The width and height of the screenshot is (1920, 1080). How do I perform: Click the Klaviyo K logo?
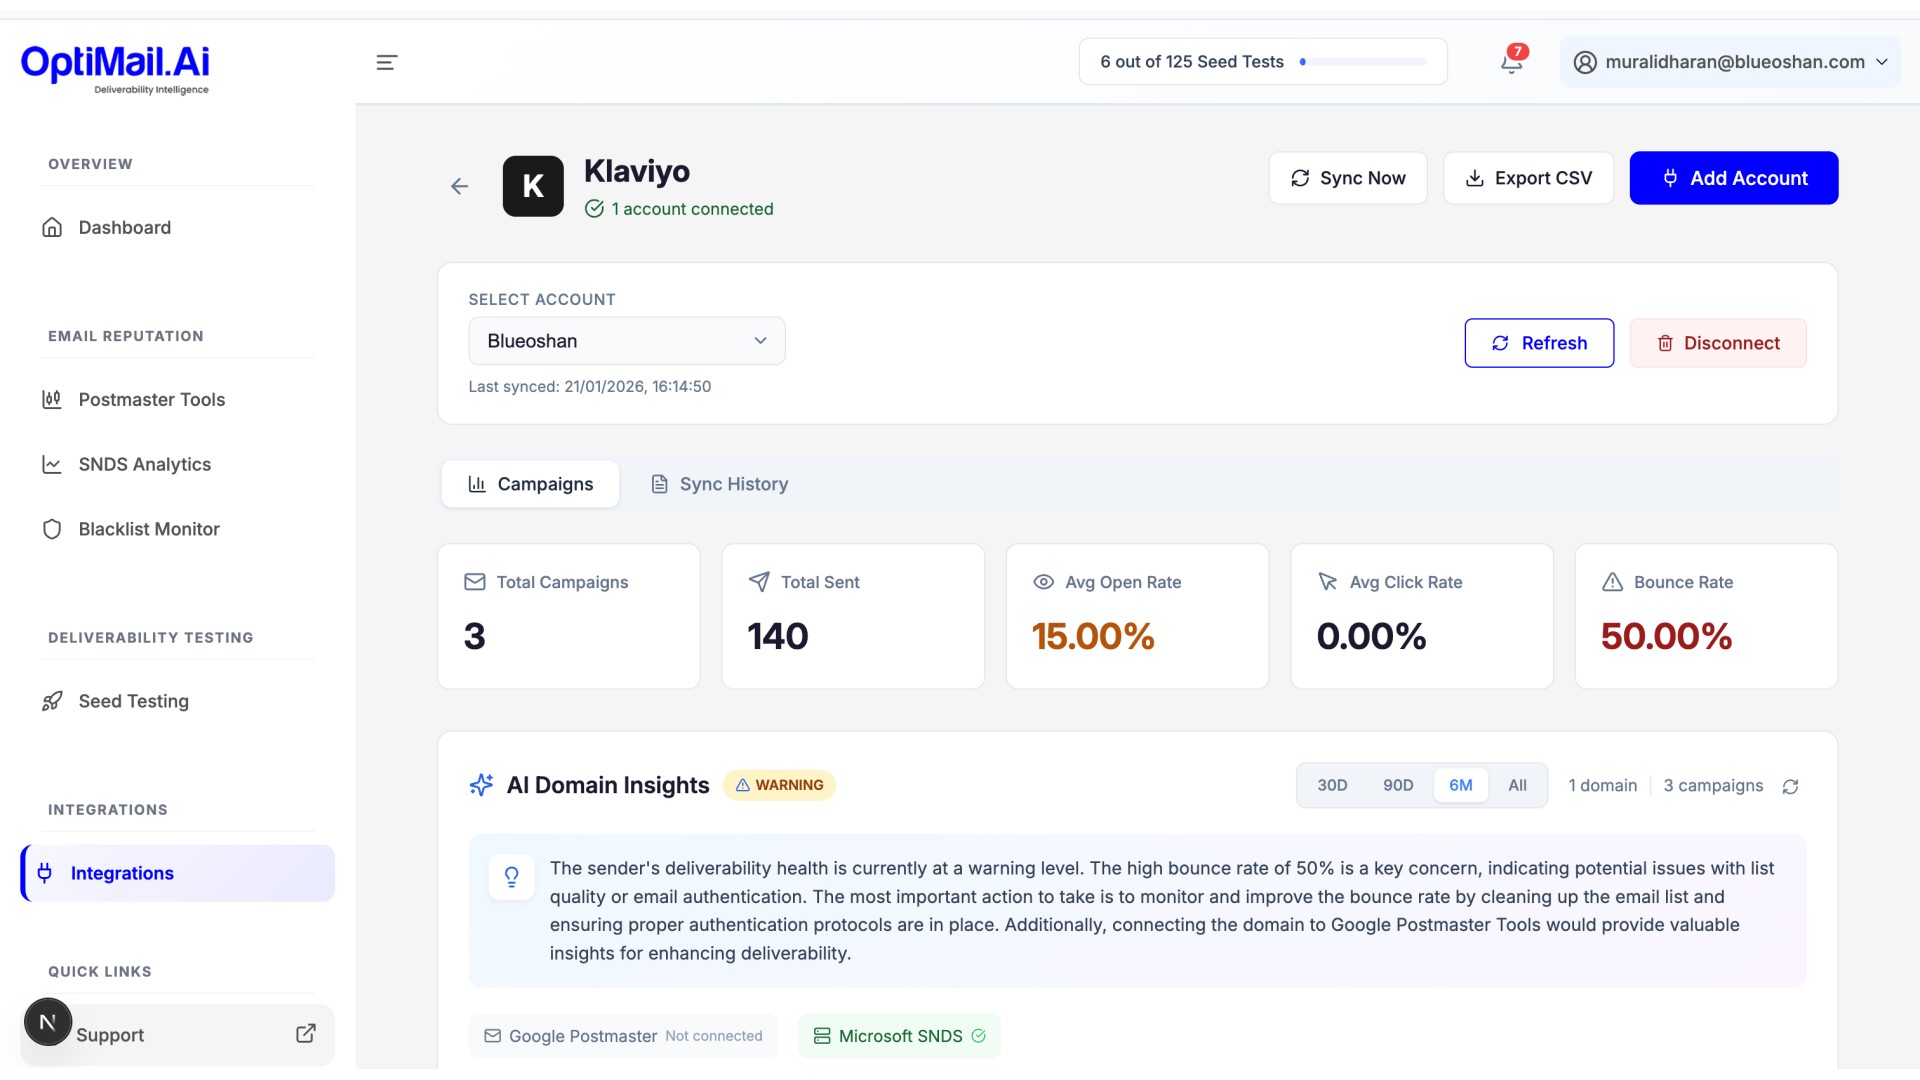click(533, 186)
